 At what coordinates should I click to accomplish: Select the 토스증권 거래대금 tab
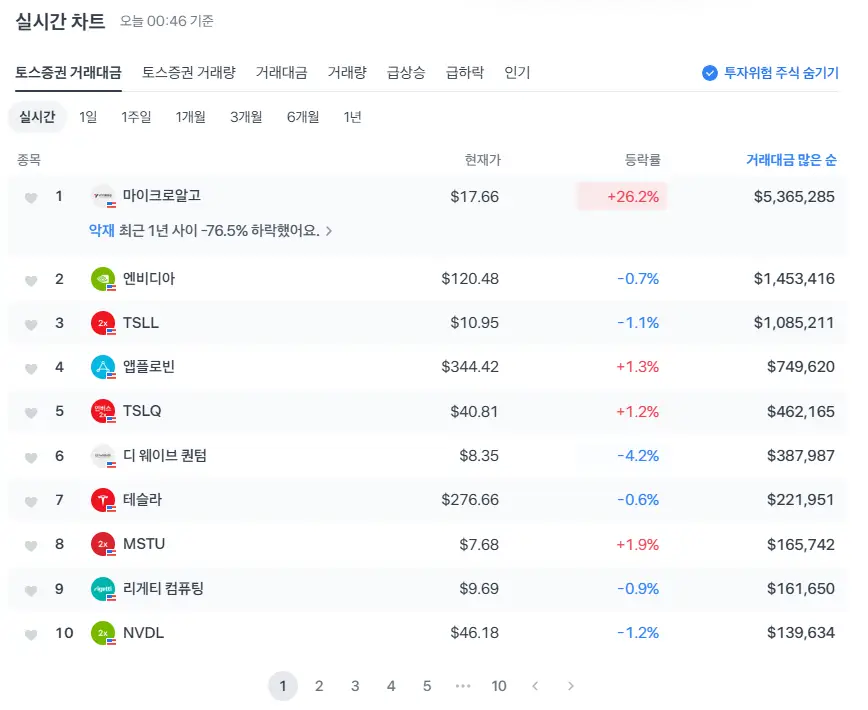pyautogui.click(x=68, y=72)
